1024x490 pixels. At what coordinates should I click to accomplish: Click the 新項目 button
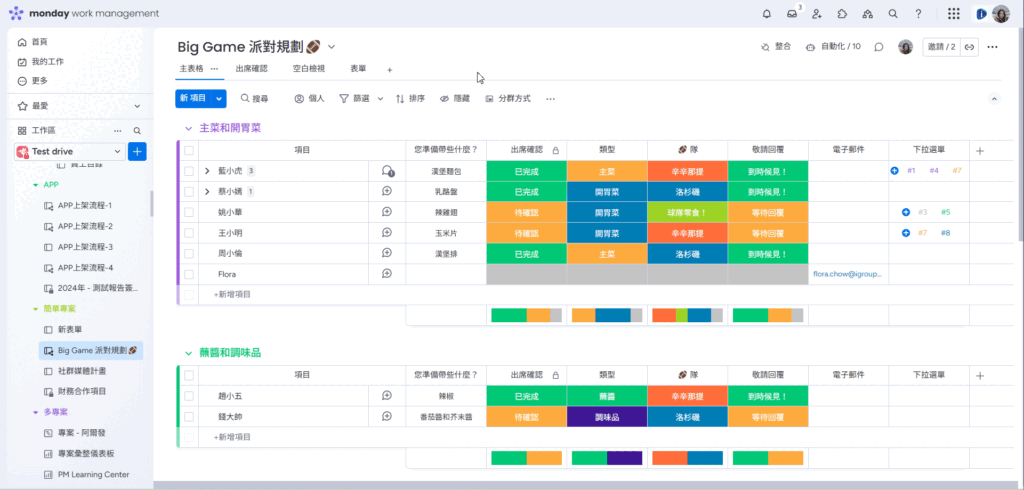point(193,99)
